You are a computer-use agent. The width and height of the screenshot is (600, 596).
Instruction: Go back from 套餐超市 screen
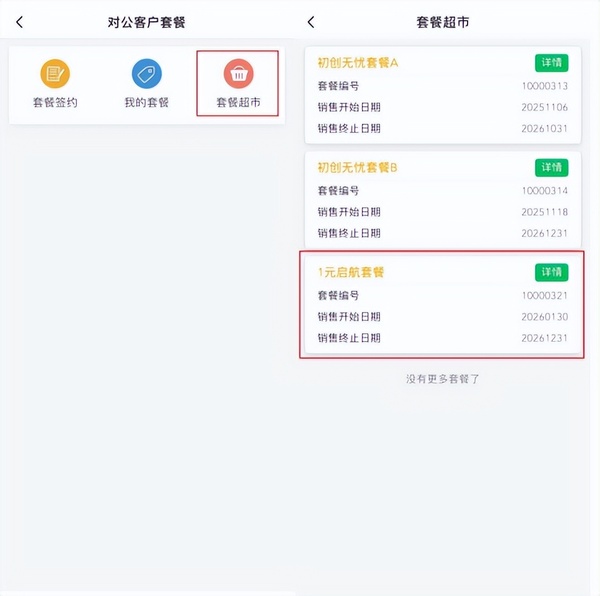311,22
